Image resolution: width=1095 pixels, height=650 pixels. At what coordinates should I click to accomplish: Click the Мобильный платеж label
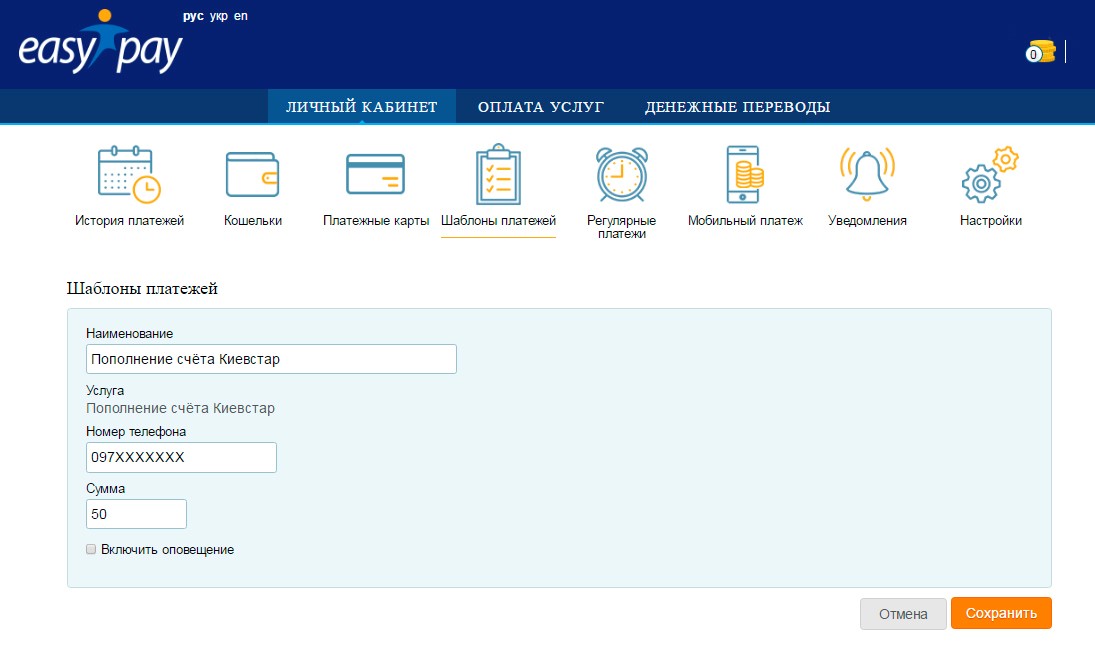tap(745, 221)
